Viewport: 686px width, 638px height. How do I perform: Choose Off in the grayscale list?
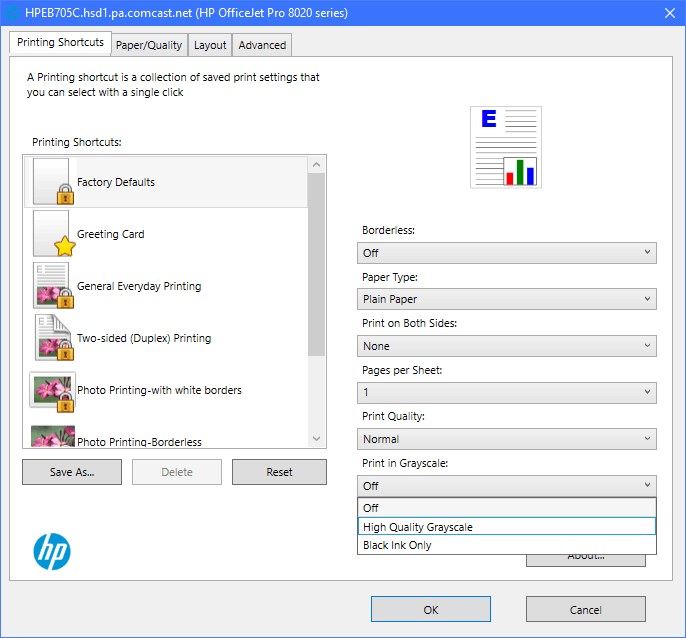point(507,508)
